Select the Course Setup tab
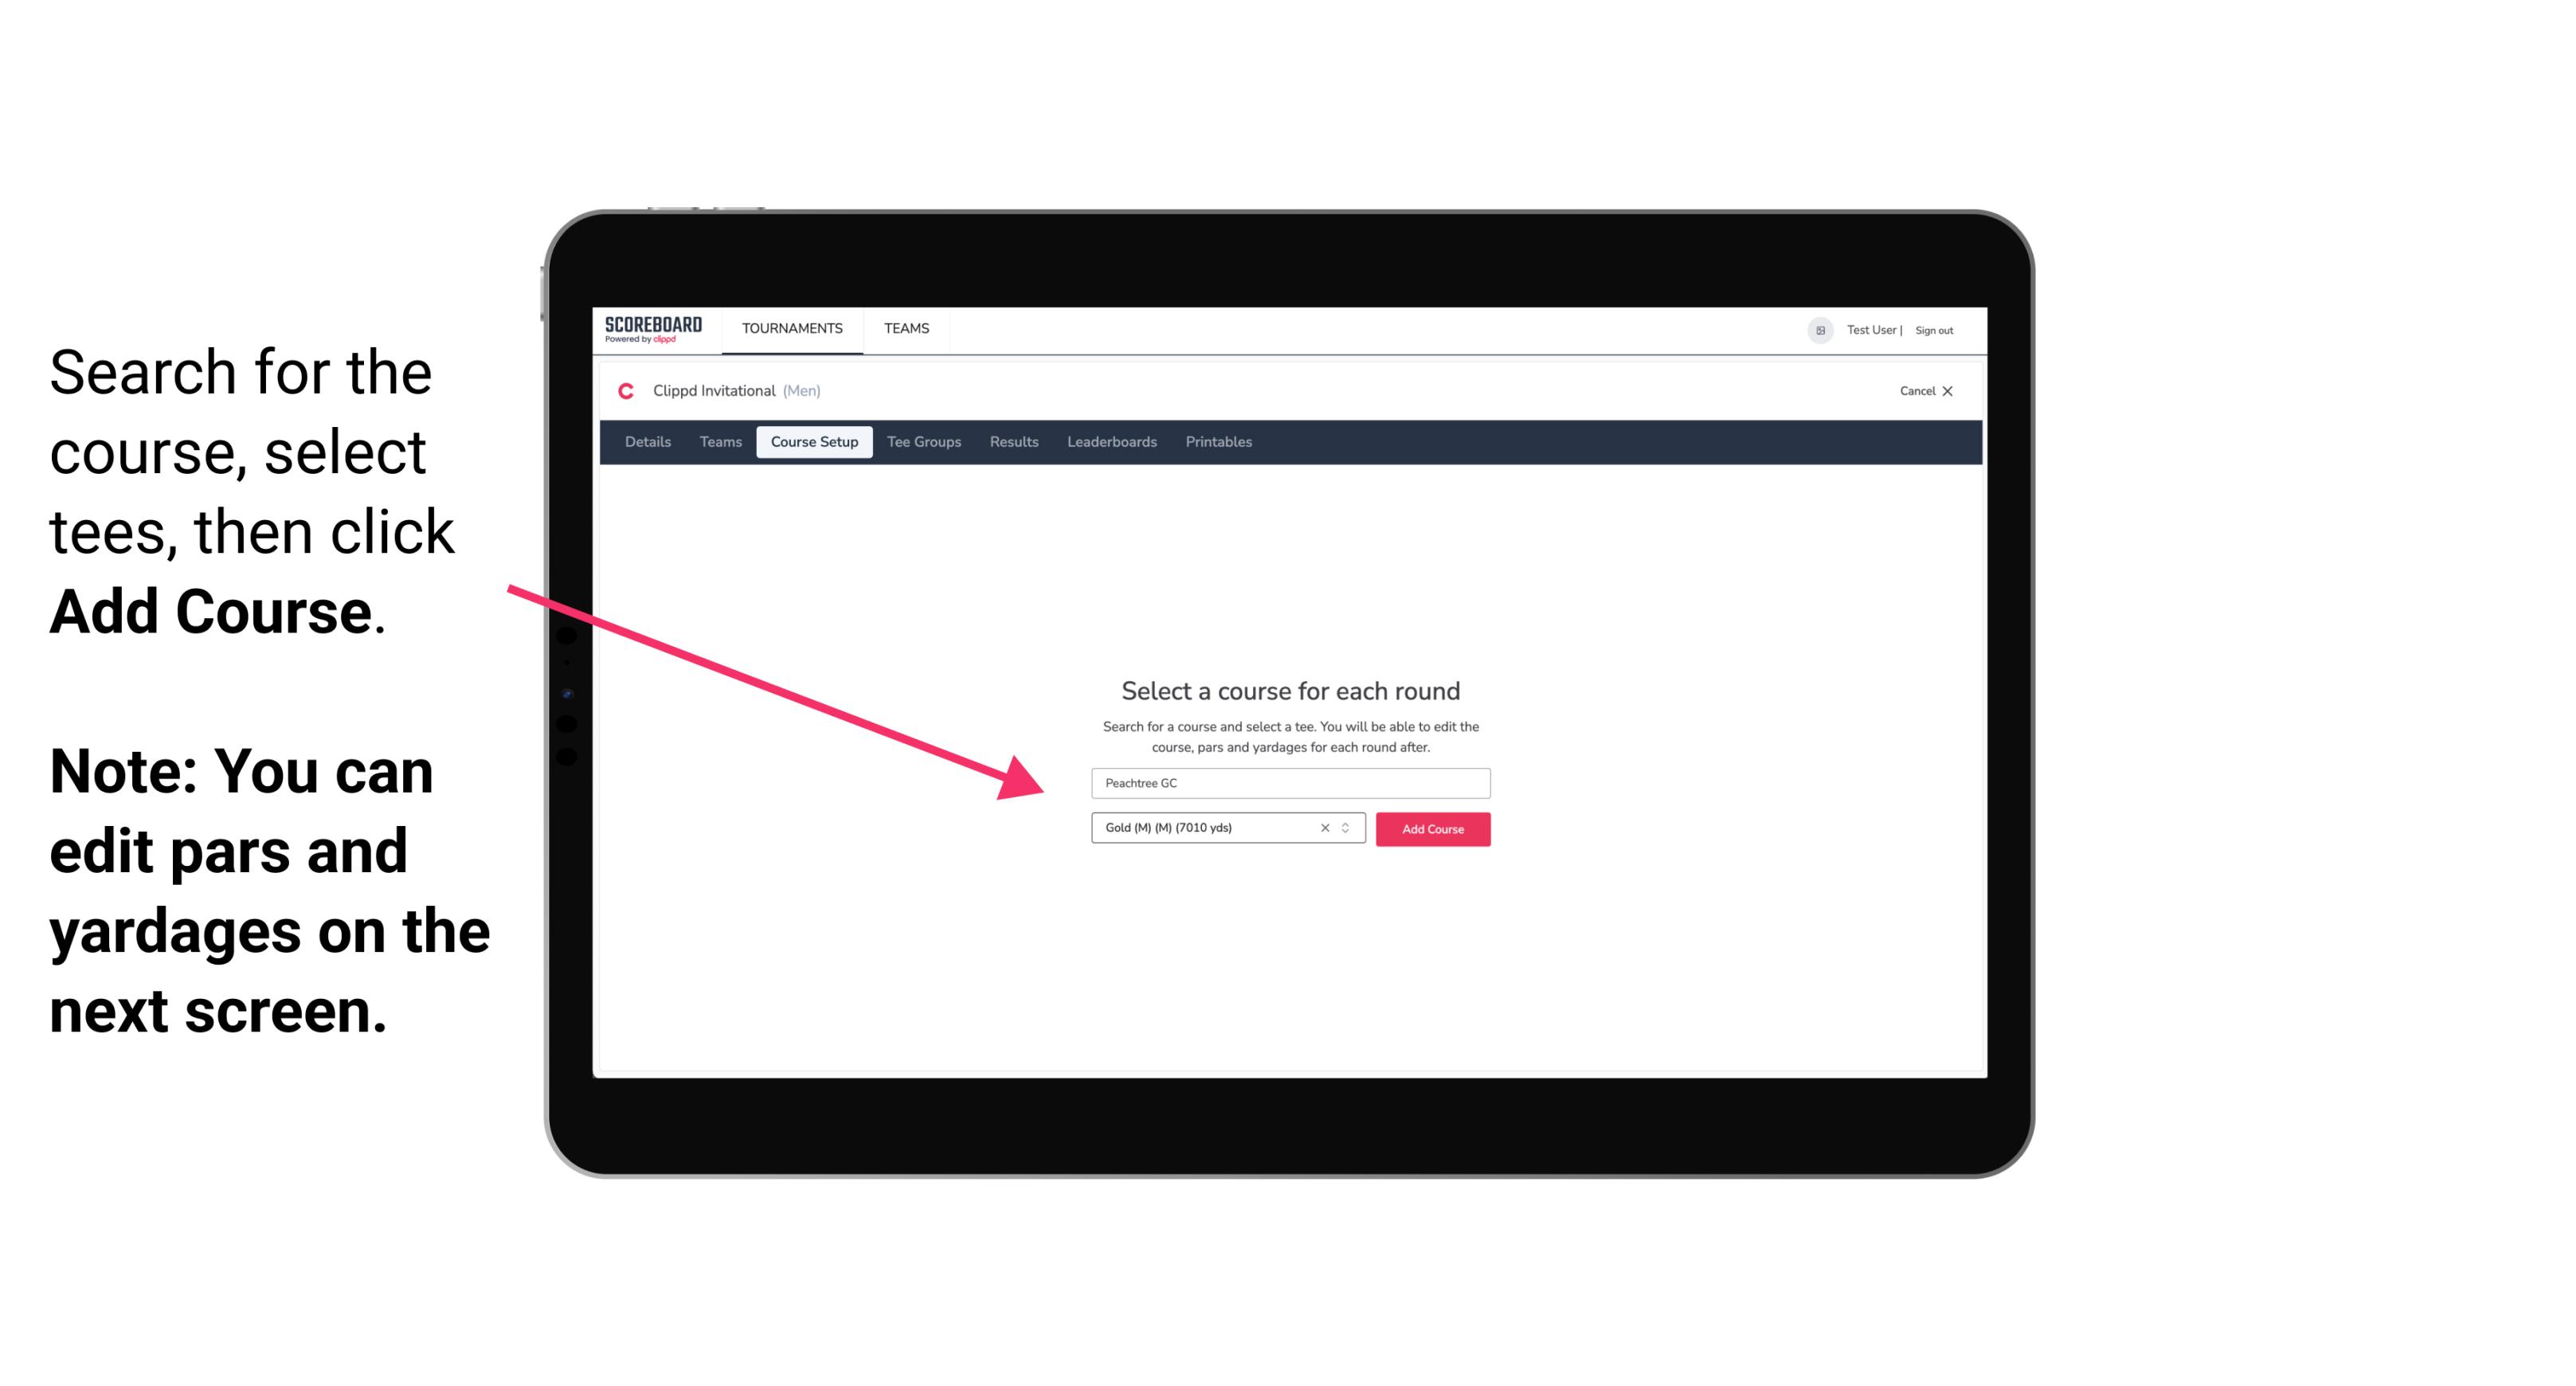 click(x=814, y=442)
